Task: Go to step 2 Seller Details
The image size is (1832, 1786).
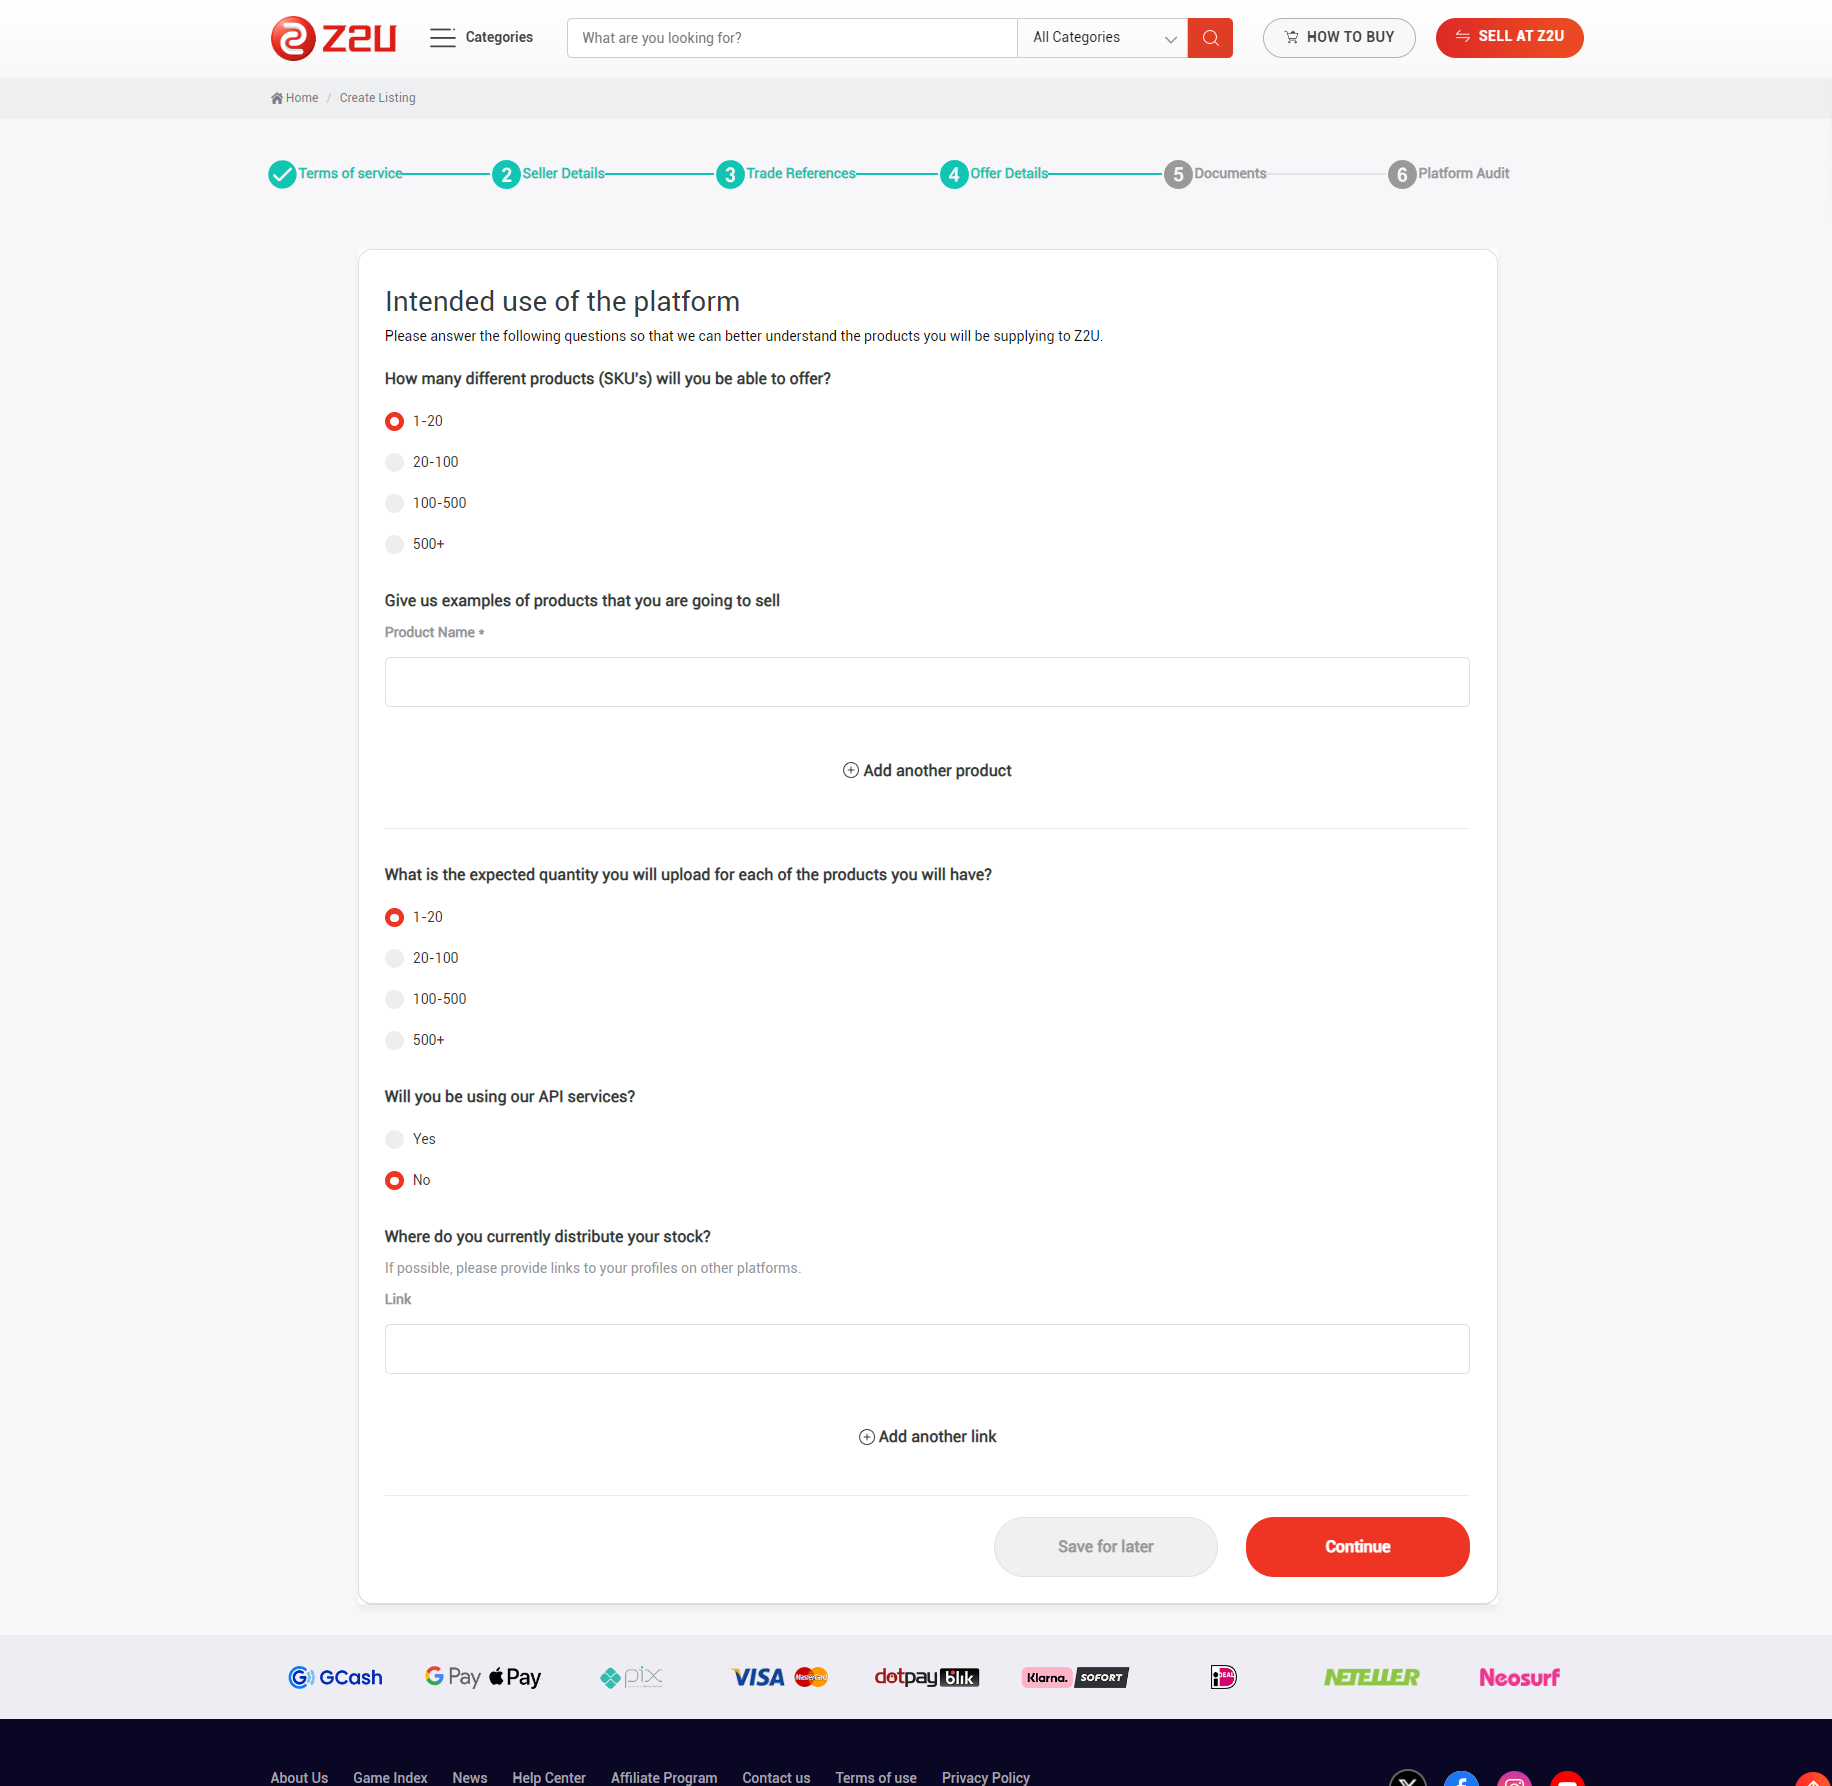Action: (x=507, y=174)
